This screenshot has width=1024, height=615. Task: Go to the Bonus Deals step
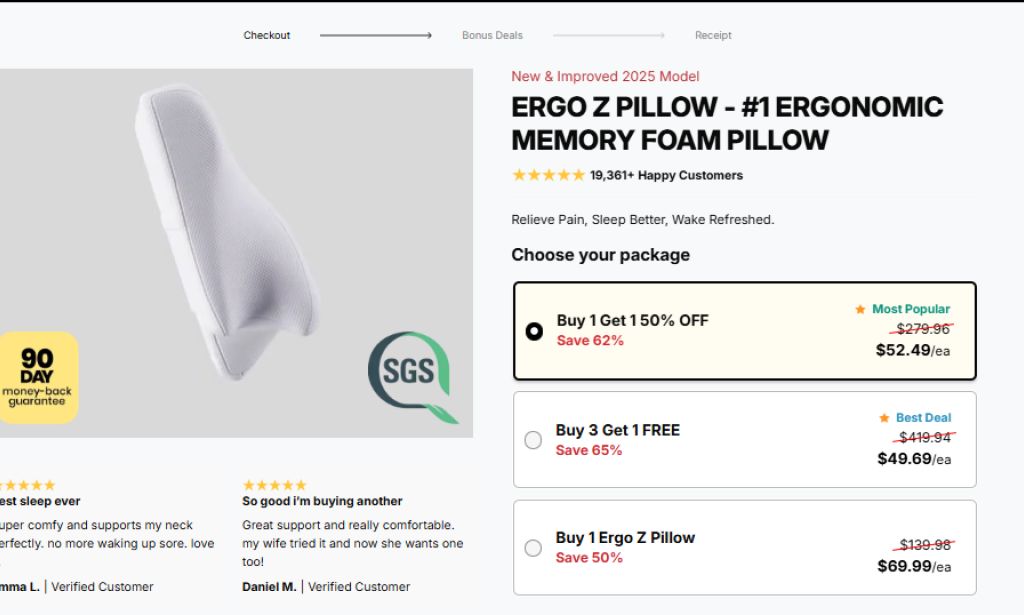pos(492,35)
